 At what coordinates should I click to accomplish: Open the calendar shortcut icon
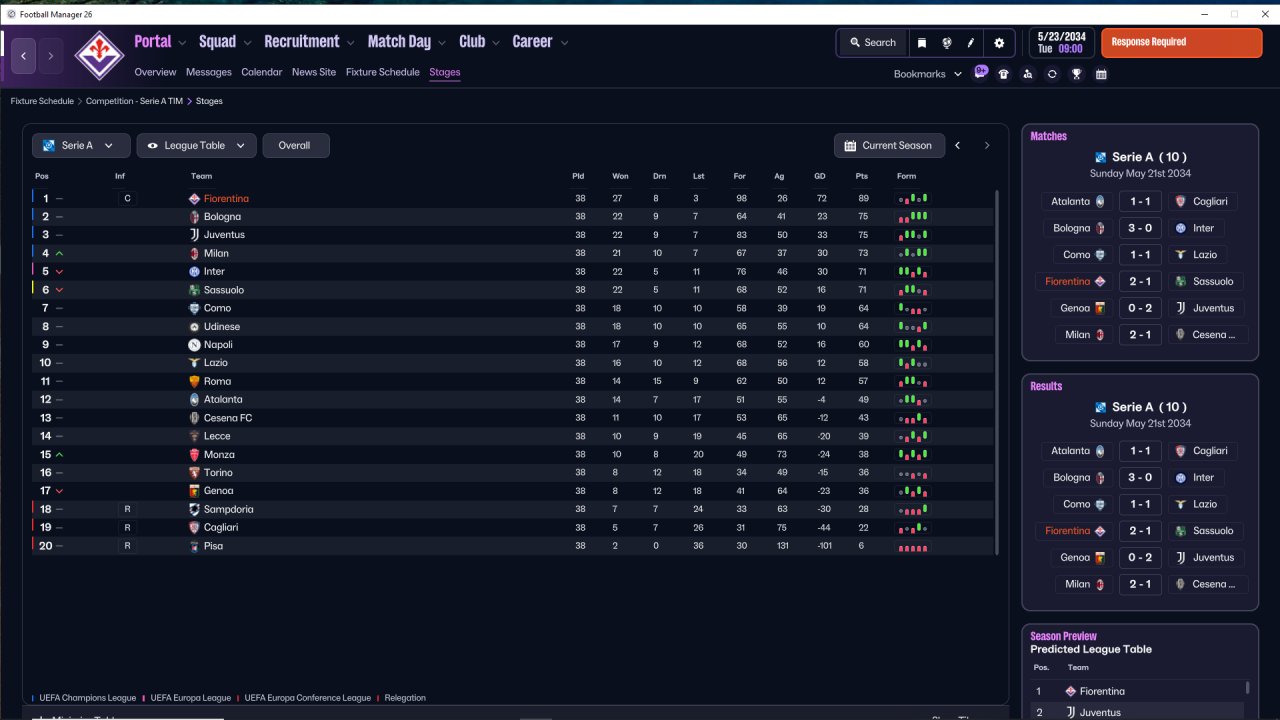pyautogui.click(x=1101, y=74)
